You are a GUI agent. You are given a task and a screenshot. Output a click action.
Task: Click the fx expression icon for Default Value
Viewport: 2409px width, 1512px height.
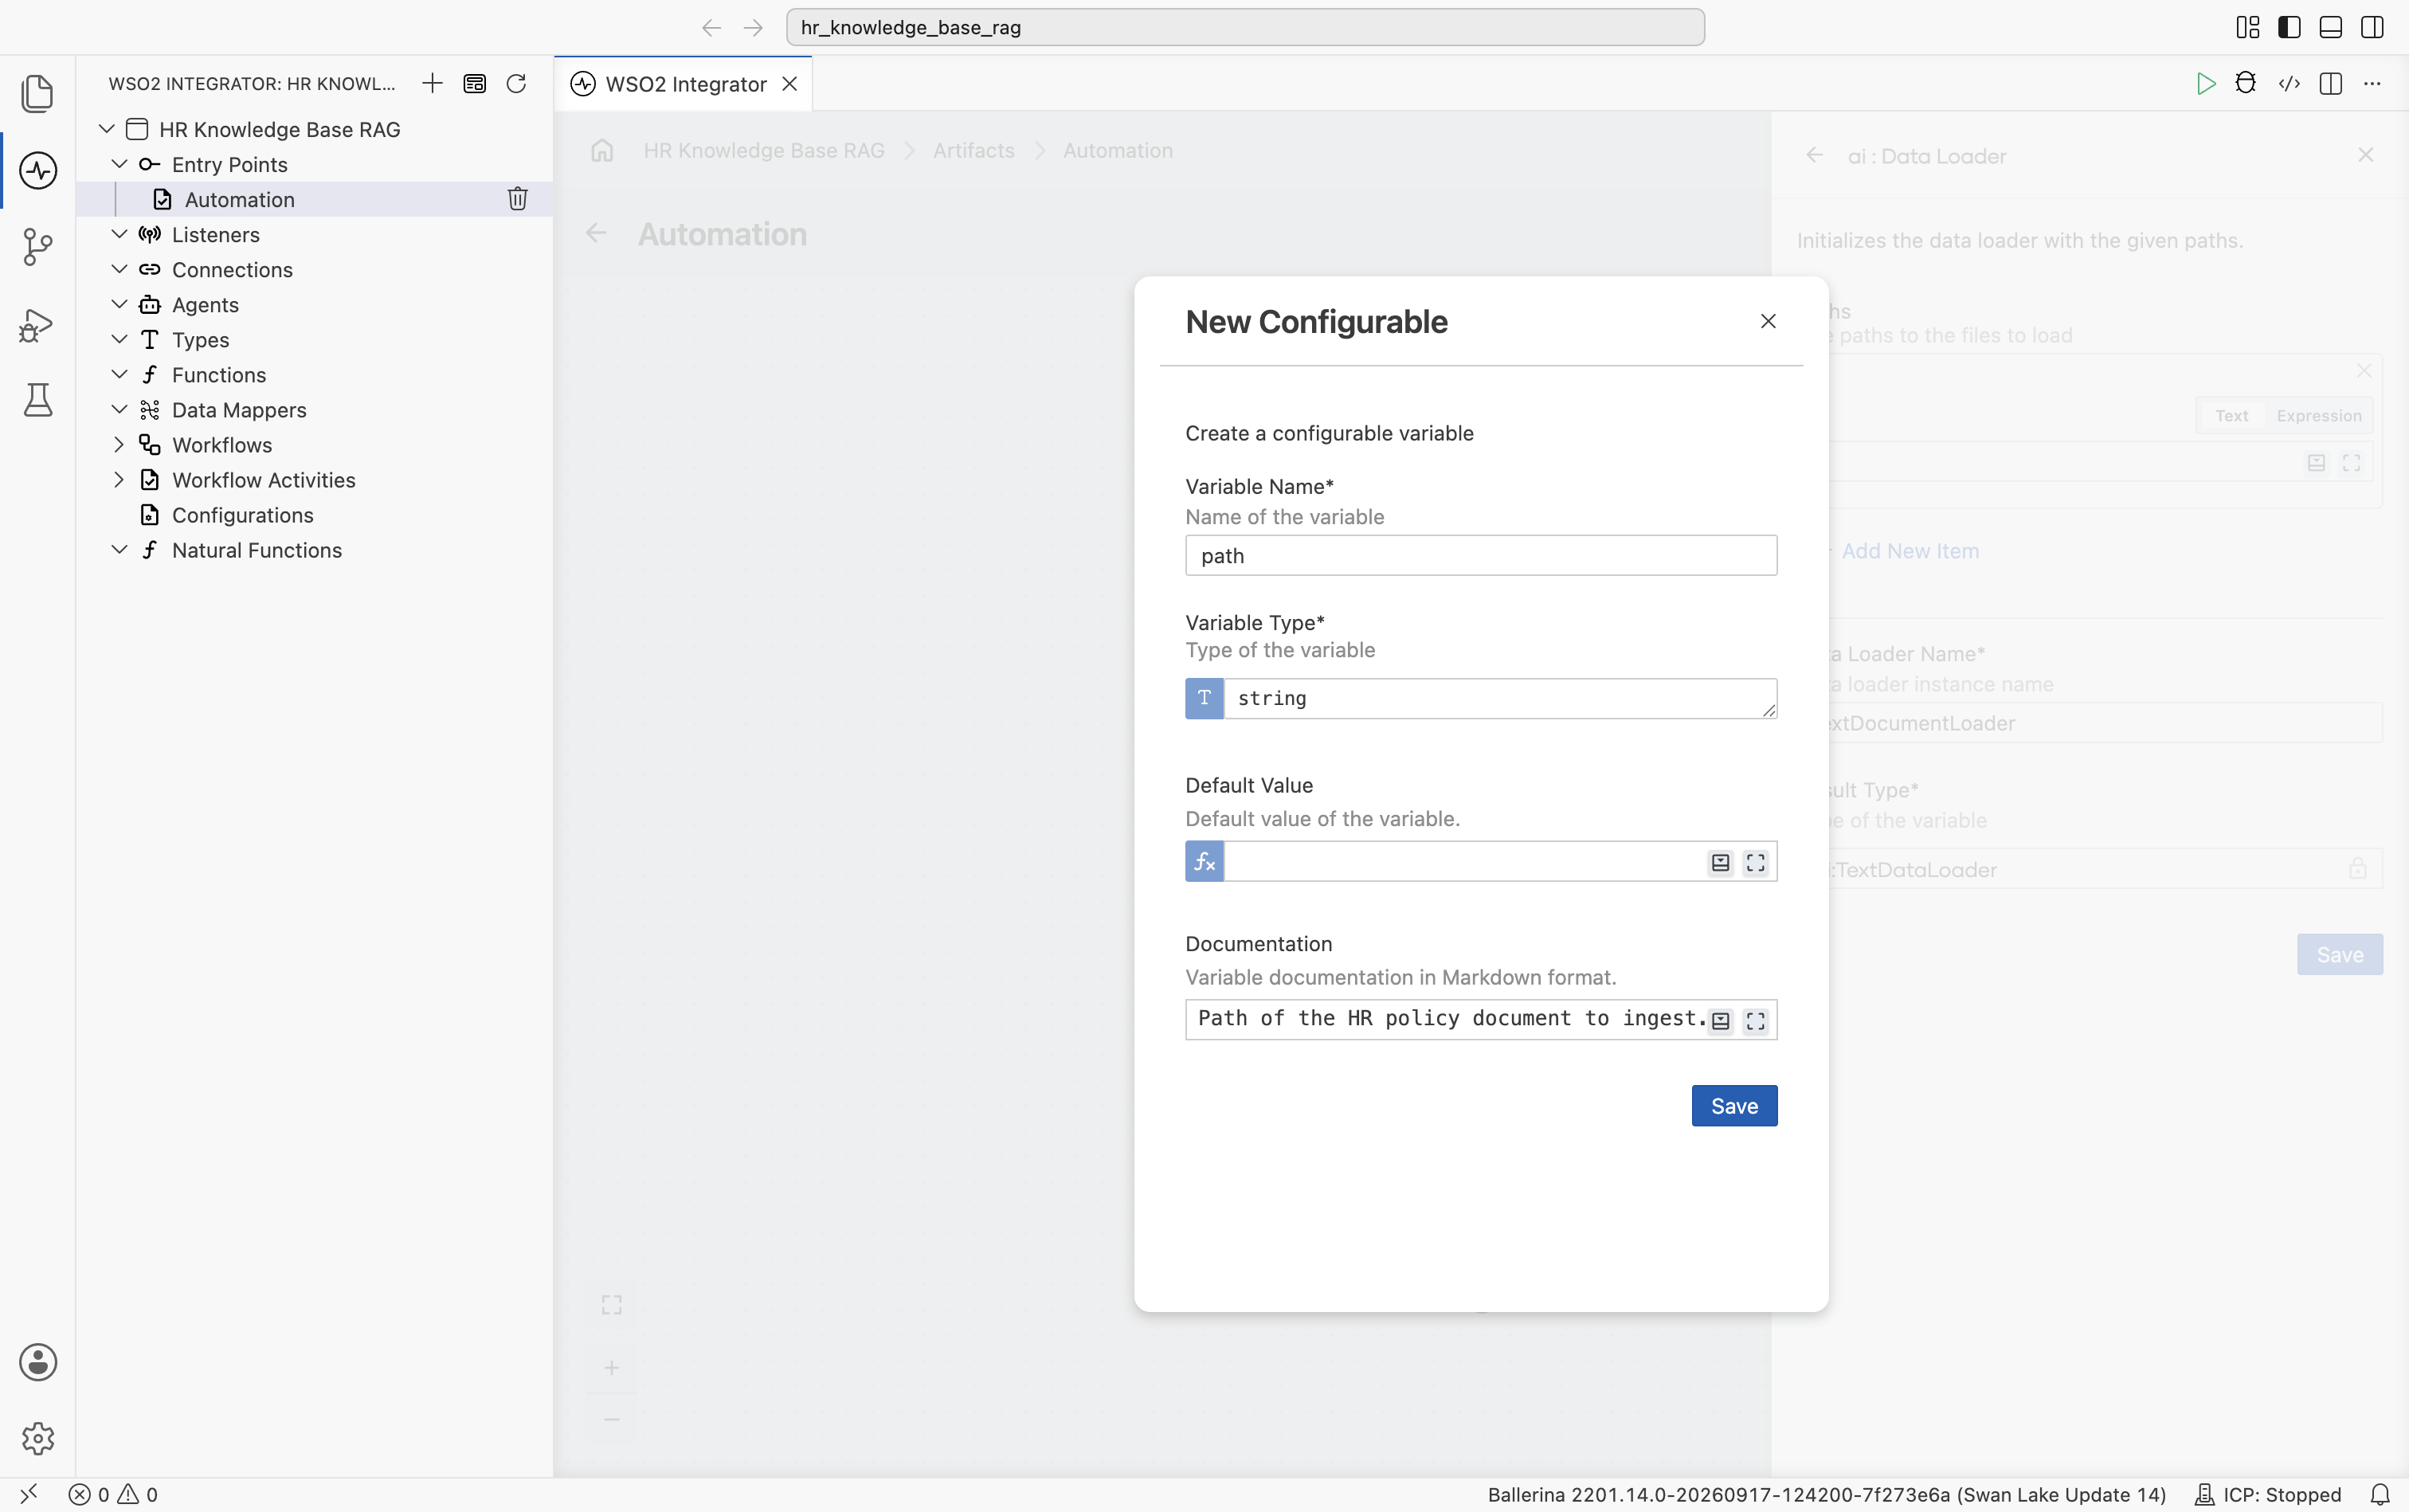(1204, 861)
